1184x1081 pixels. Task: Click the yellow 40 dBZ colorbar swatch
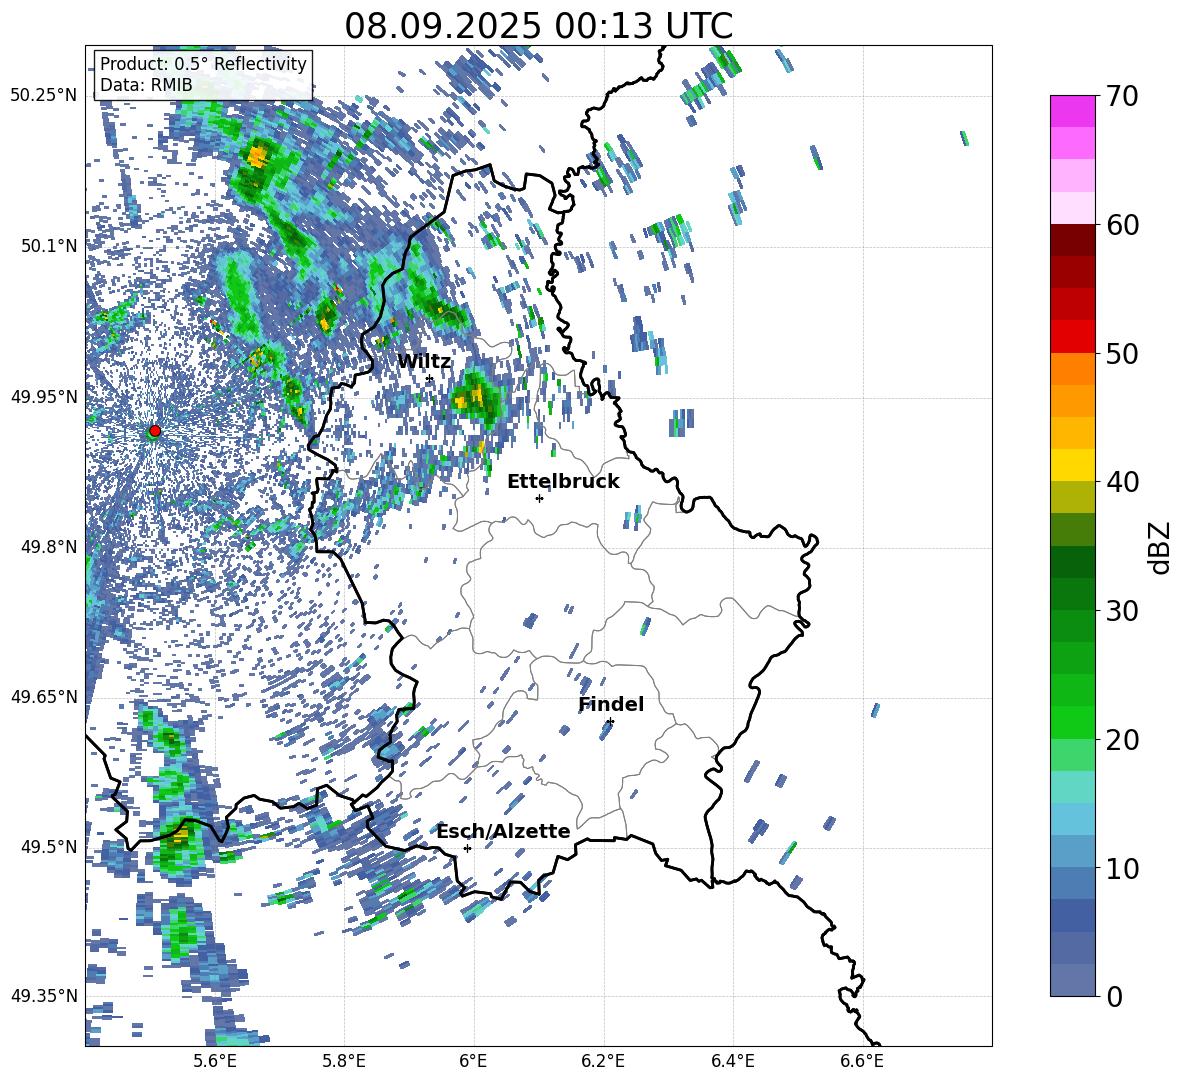[1072, 465]
